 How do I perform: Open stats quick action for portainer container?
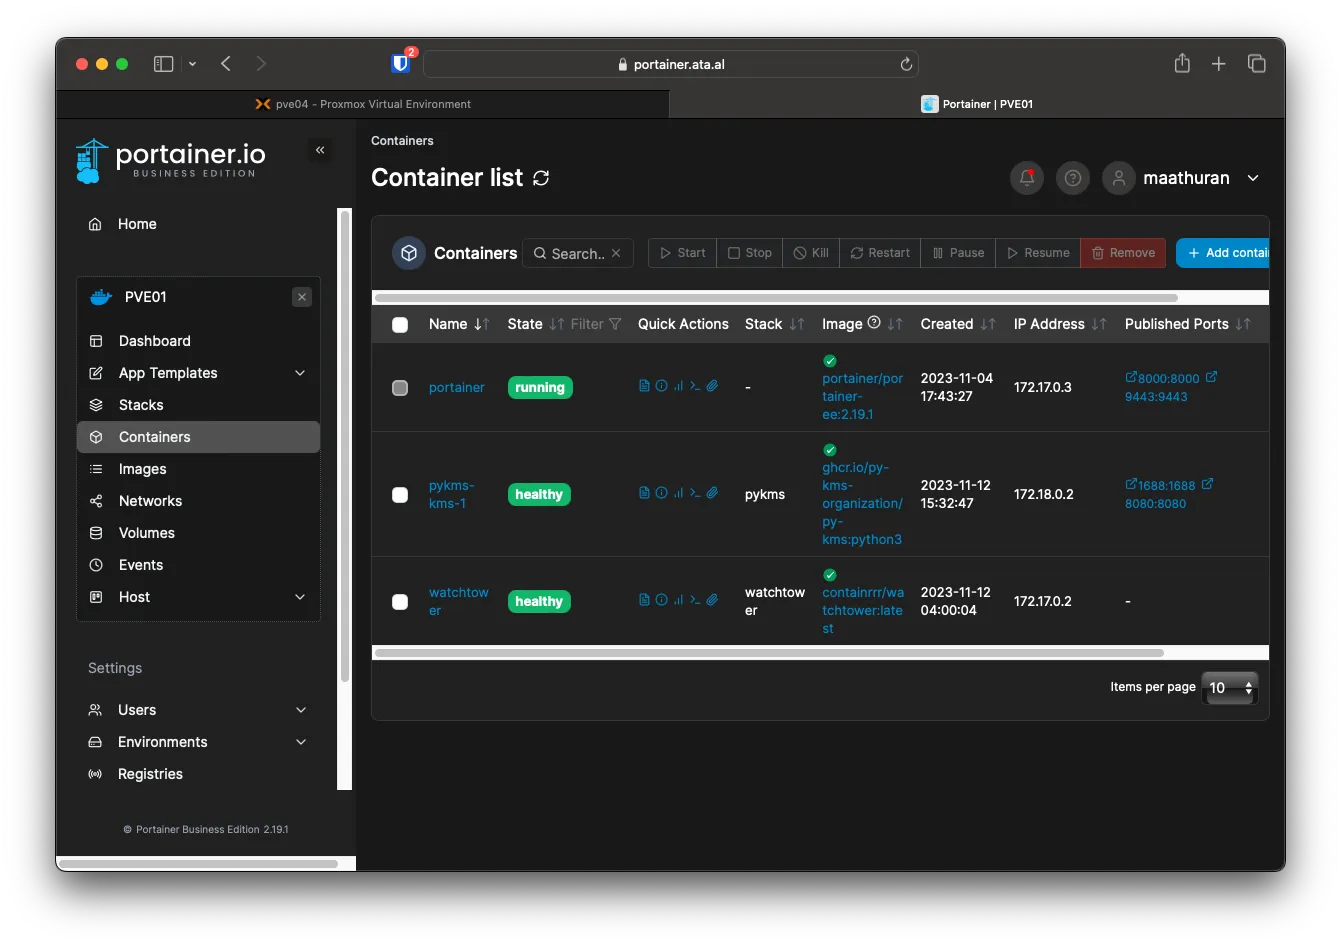pos(678,386)
